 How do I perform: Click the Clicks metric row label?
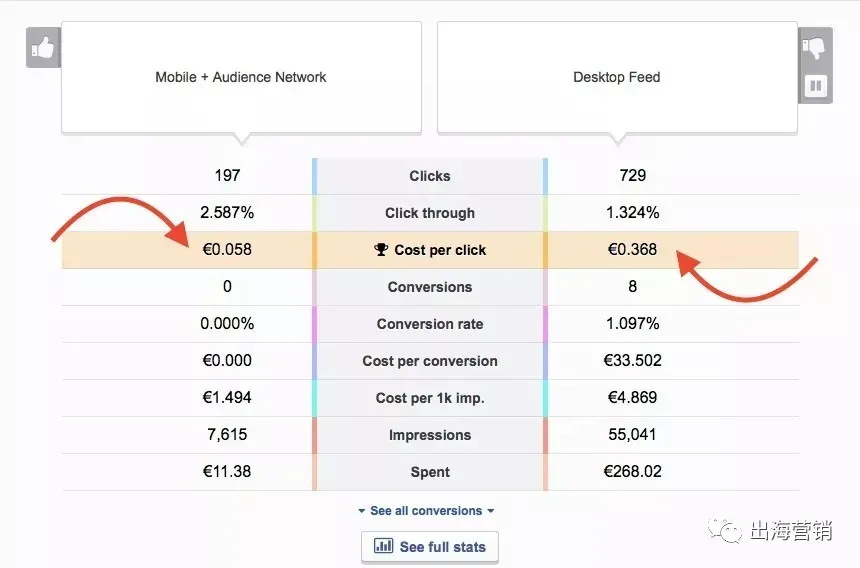click(430, 176)
